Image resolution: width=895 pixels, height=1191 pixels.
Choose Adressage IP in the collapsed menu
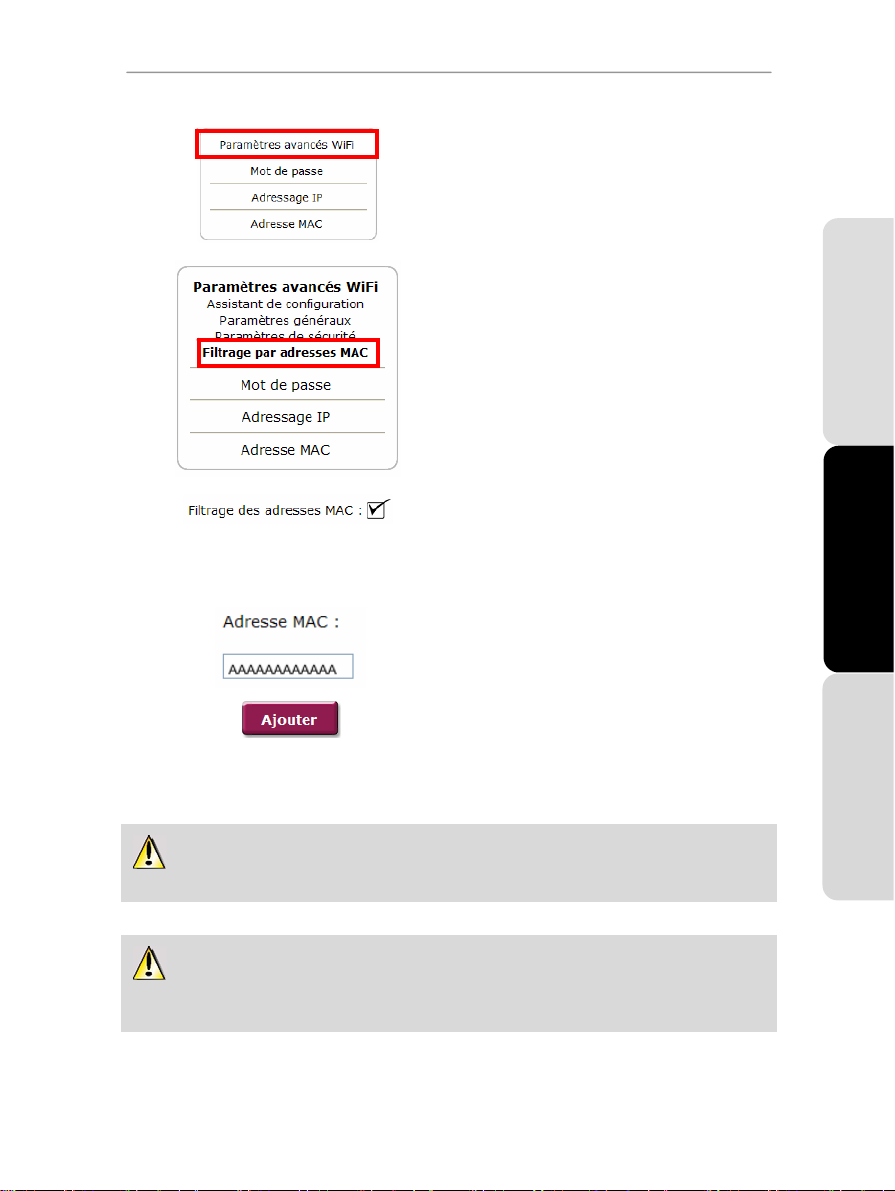(x=286, y=197)
